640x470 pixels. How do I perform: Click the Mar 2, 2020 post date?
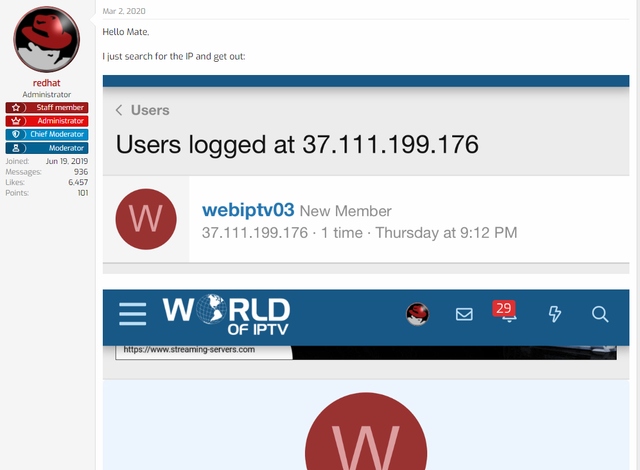pos(124,11)
